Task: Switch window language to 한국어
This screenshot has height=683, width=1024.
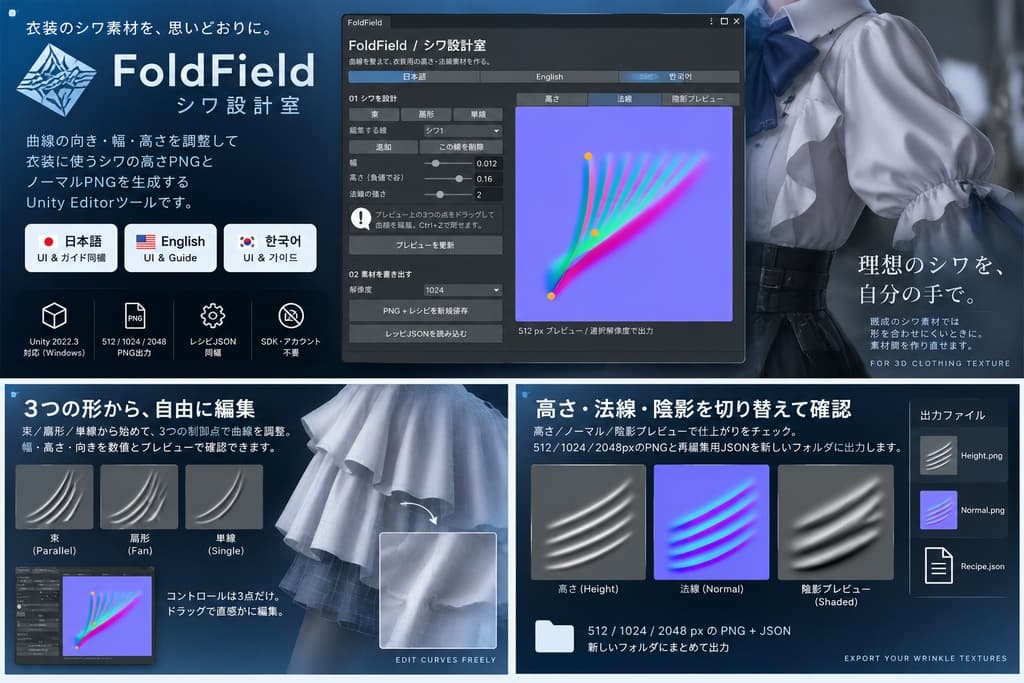Action: tap(679, 77)
